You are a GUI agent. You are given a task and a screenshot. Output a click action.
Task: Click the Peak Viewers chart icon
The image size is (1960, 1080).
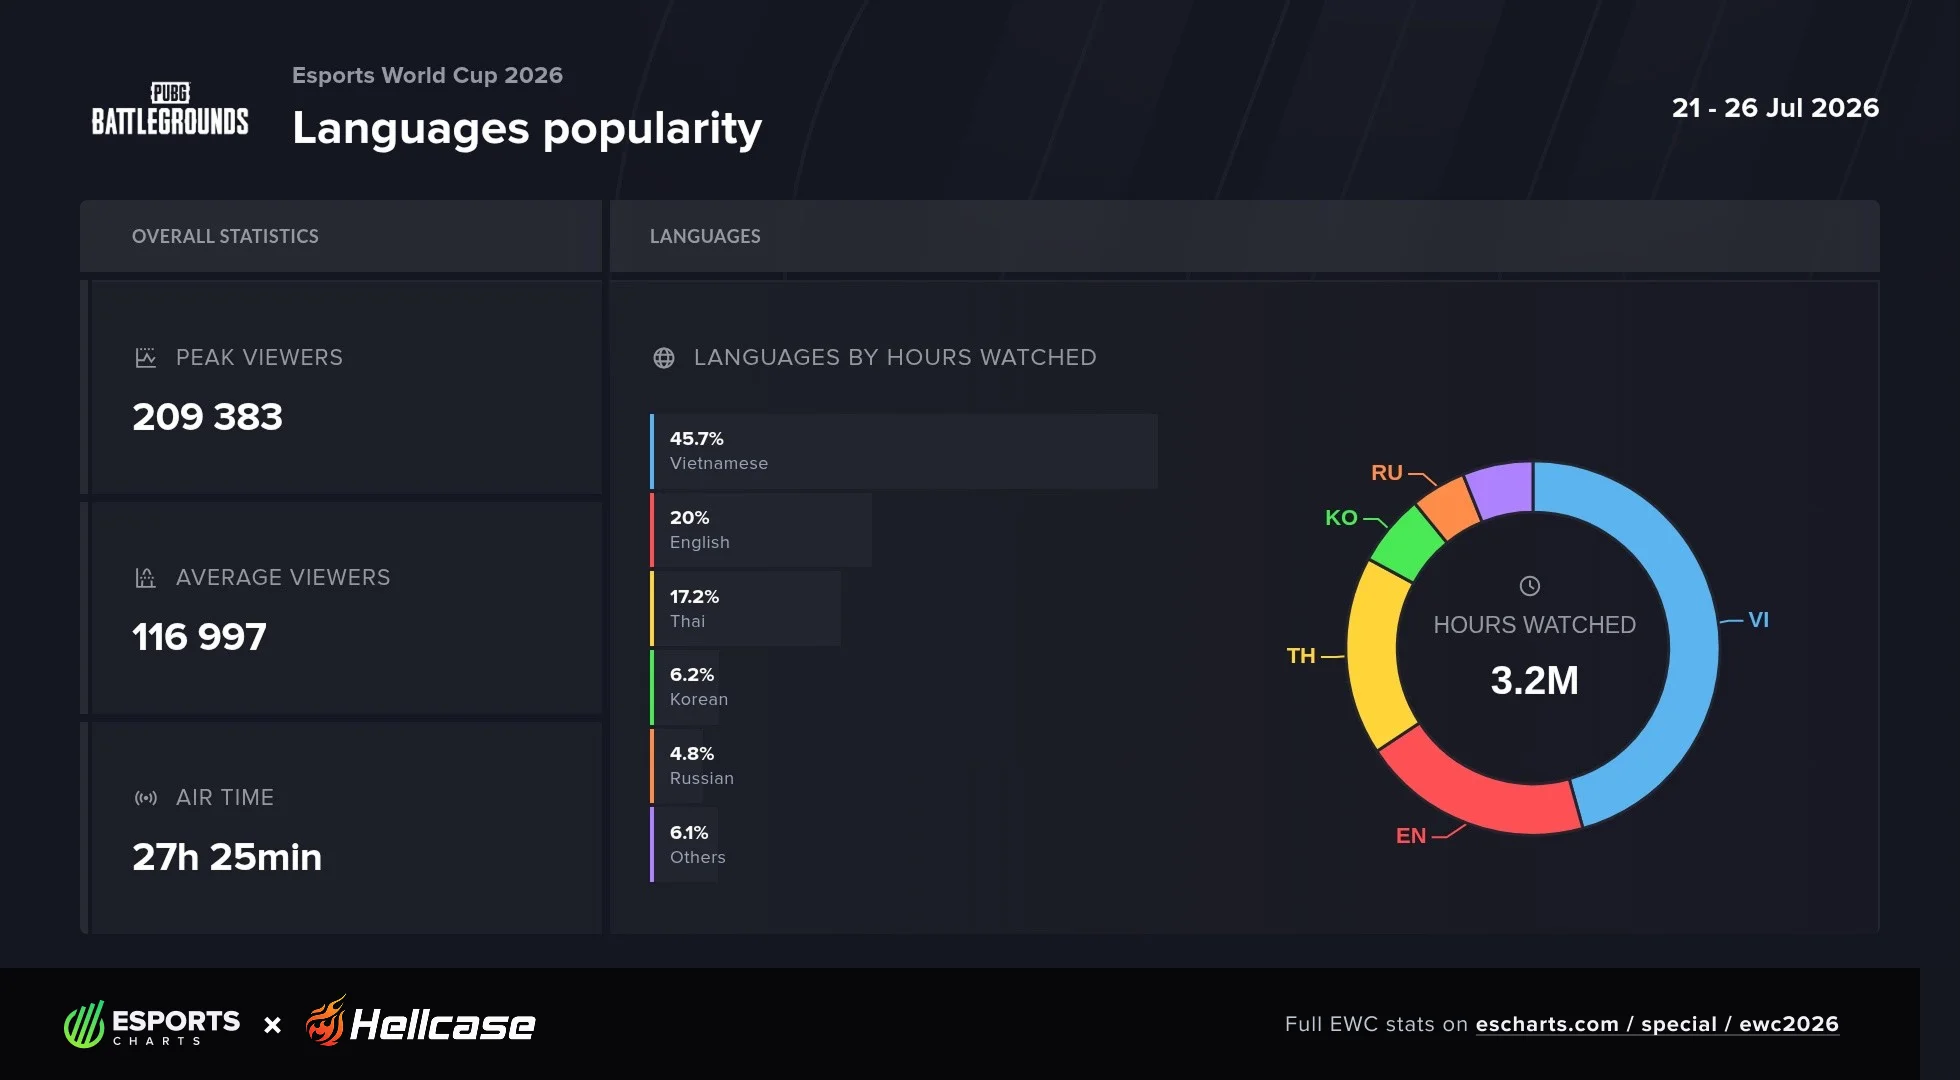[145, 358]
